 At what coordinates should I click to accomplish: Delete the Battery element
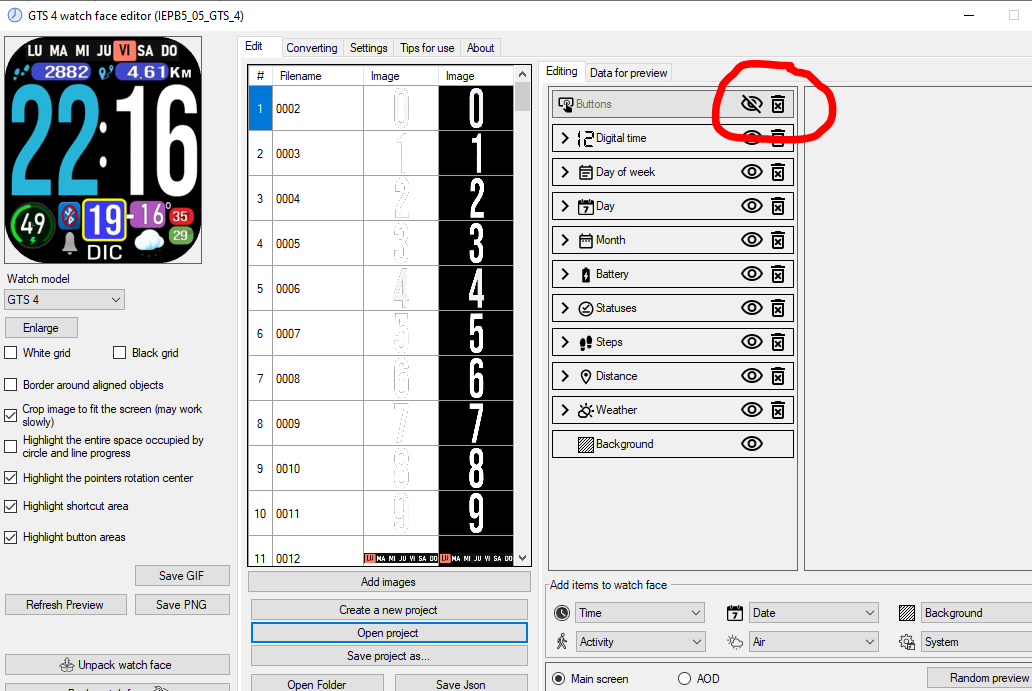[x=777, y=274]
